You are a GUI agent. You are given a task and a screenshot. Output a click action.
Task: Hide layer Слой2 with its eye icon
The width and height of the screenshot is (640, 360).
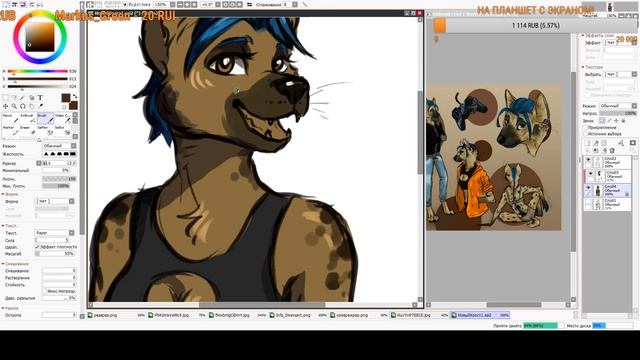(x=588, y=160)
